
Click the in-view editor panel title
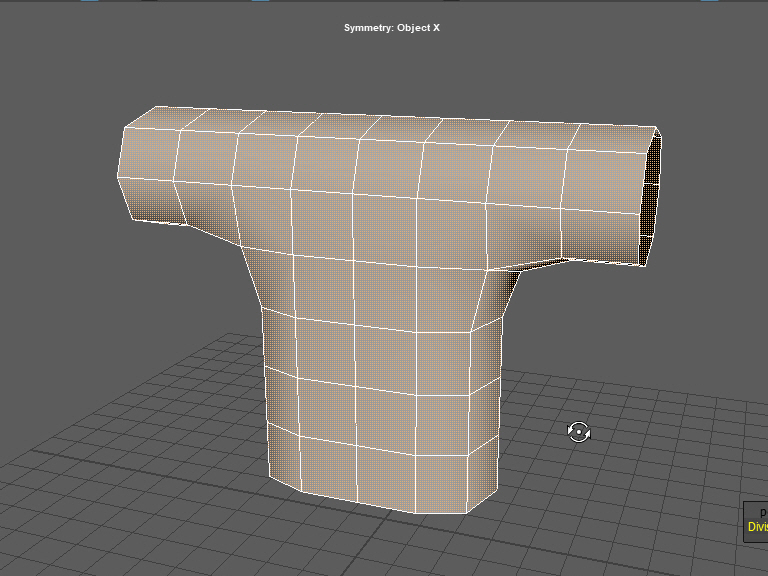point(762,512)
